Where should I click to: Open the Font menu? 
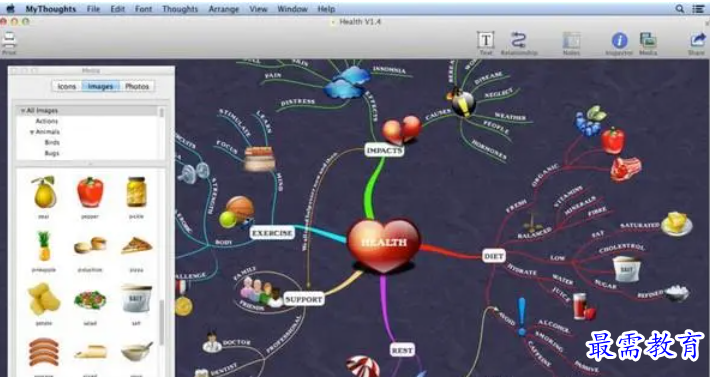(x=144, y=9)
